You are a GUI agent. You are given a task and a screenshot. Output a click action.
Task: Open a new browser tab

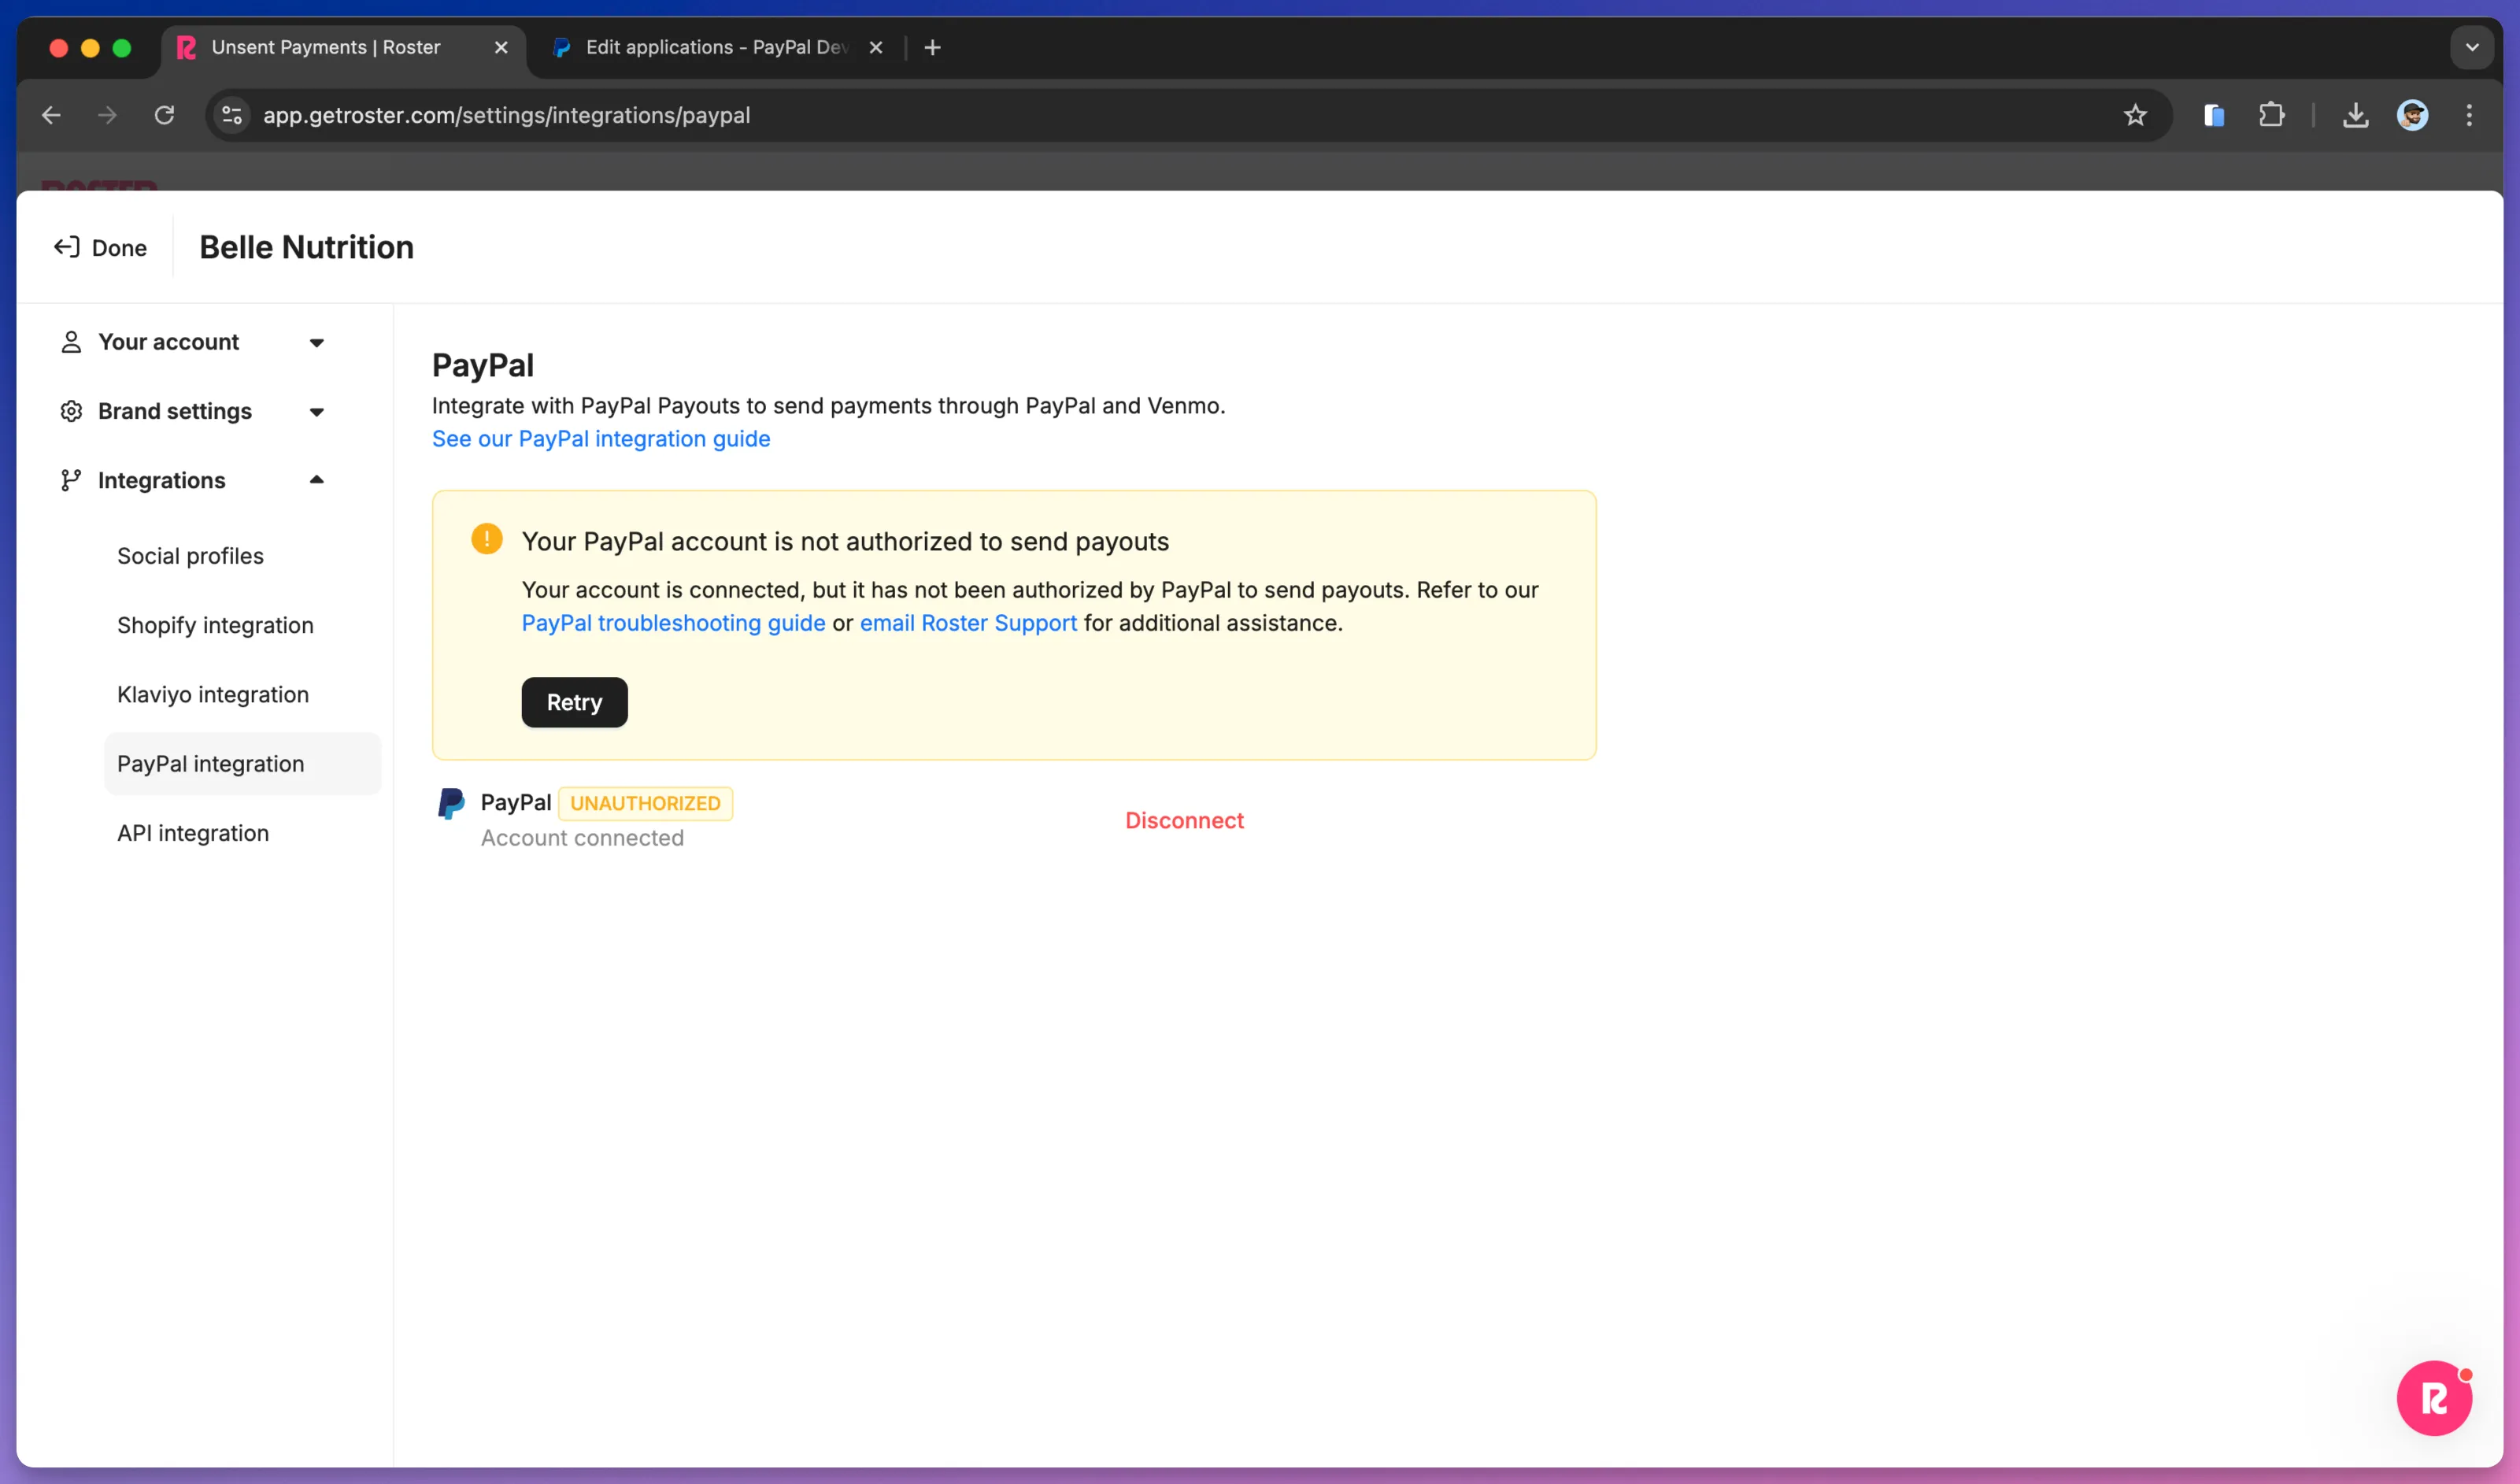tap(932, 47)
